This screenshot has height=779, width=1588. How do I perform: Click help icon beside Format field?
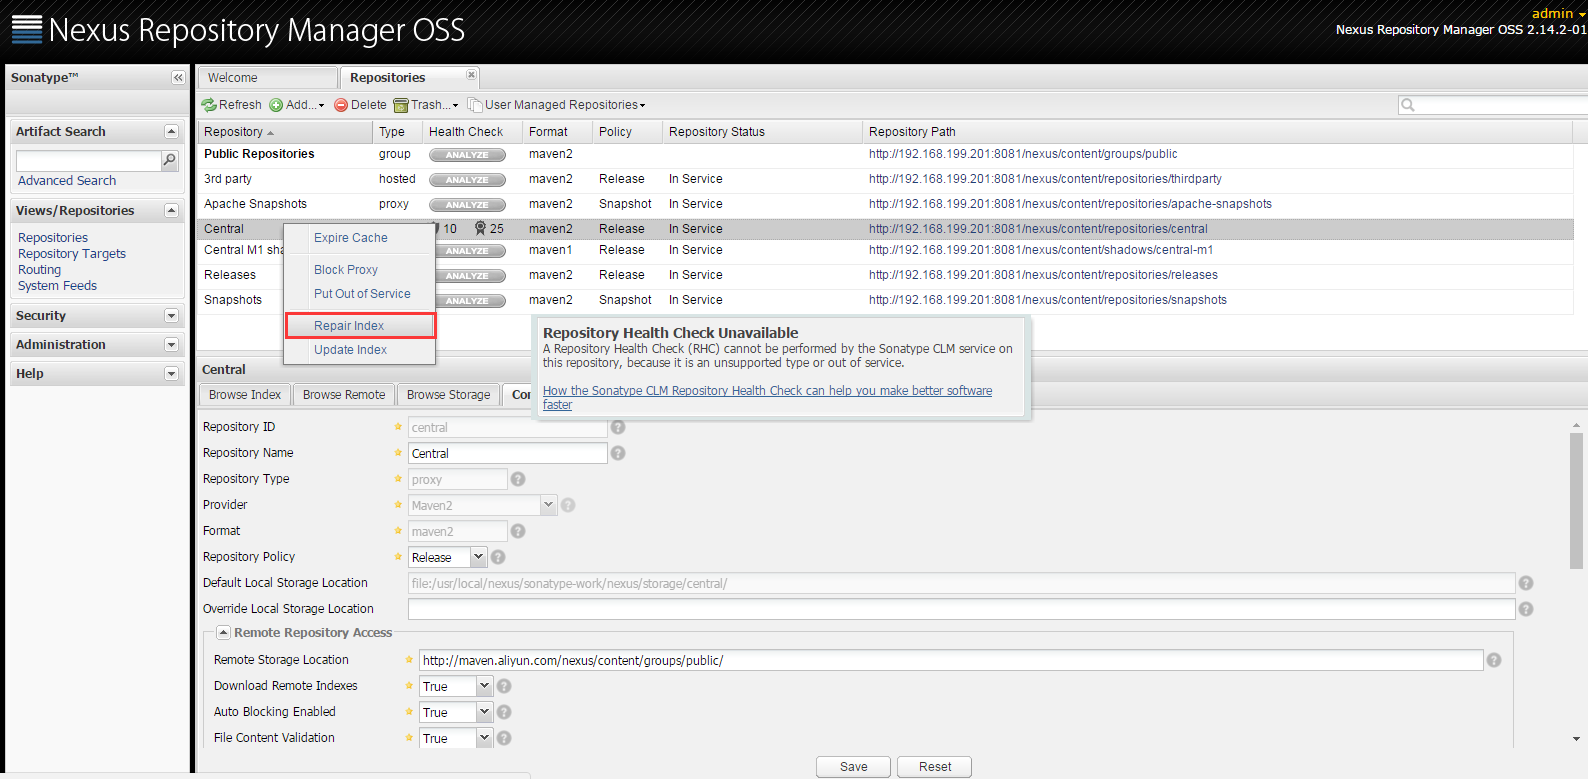tap(518, 531)
